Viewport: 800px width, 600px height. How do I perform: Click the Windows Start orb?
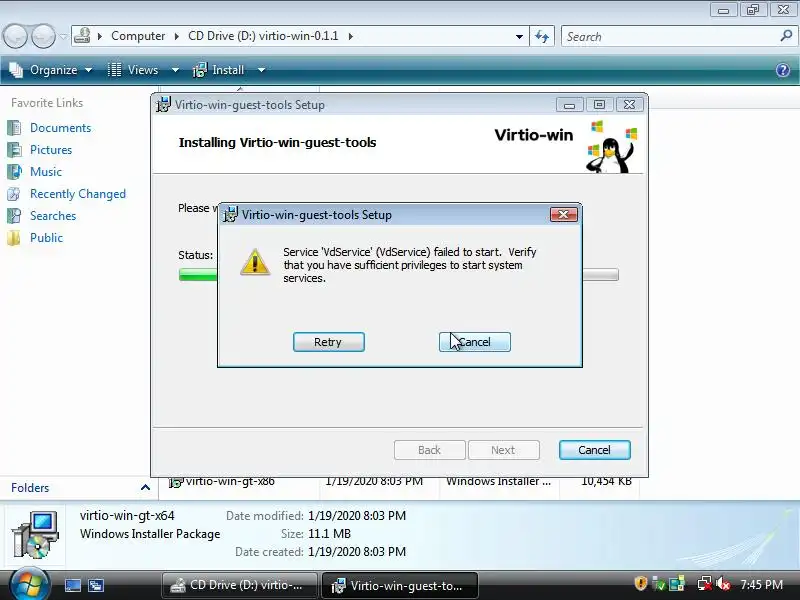tap(30, 585)
